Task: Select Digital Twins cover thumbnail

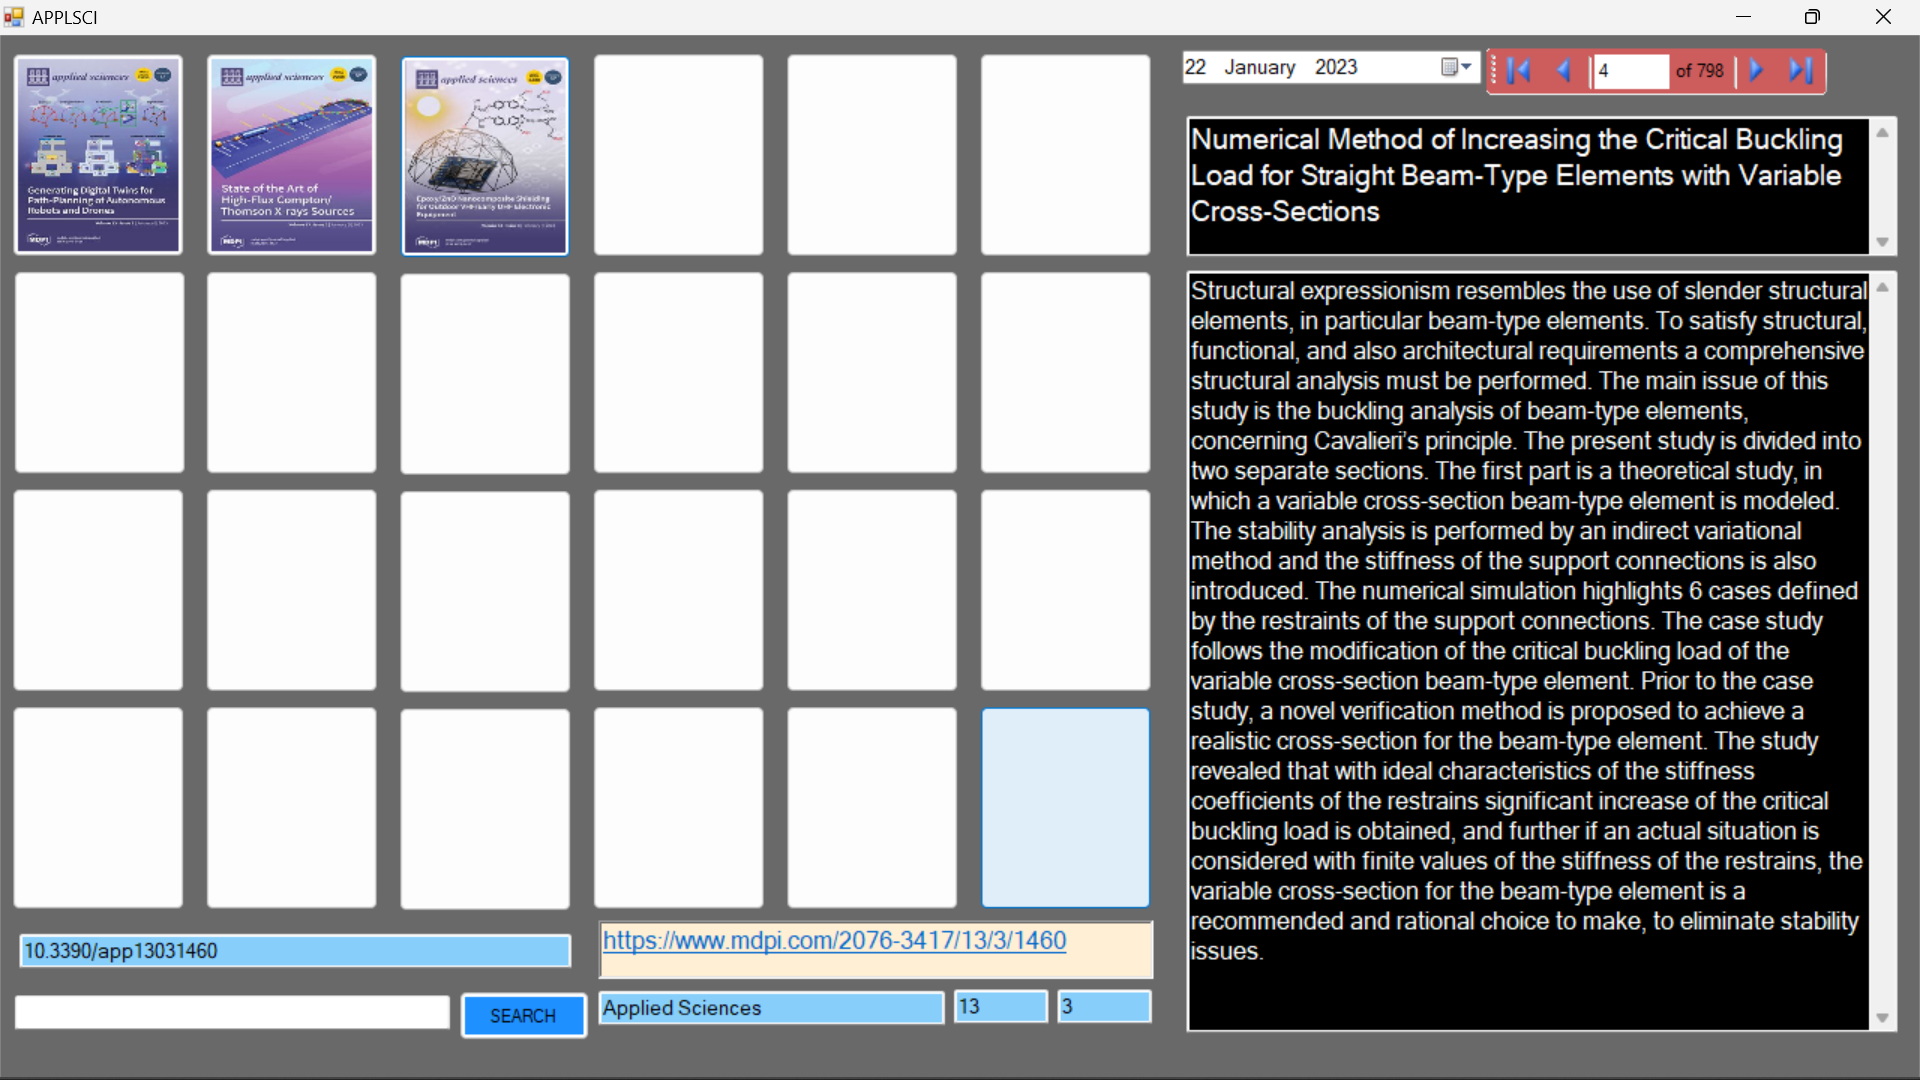Action: 98,155
